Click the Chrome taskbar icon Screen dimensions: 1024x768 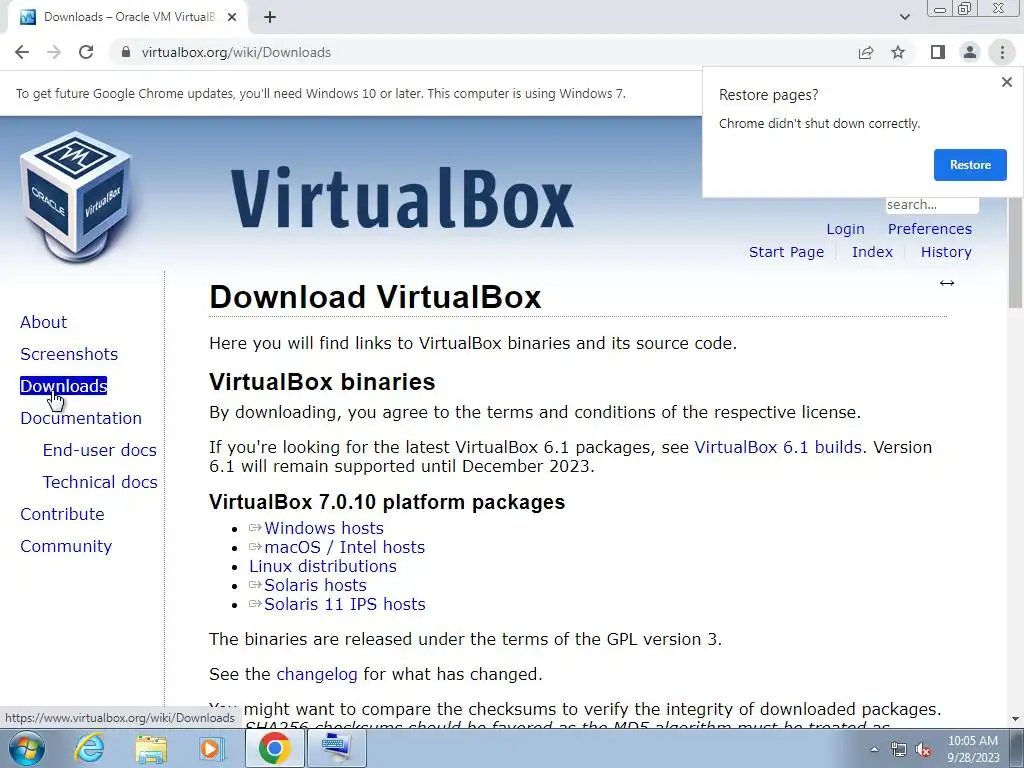[274, 748]
